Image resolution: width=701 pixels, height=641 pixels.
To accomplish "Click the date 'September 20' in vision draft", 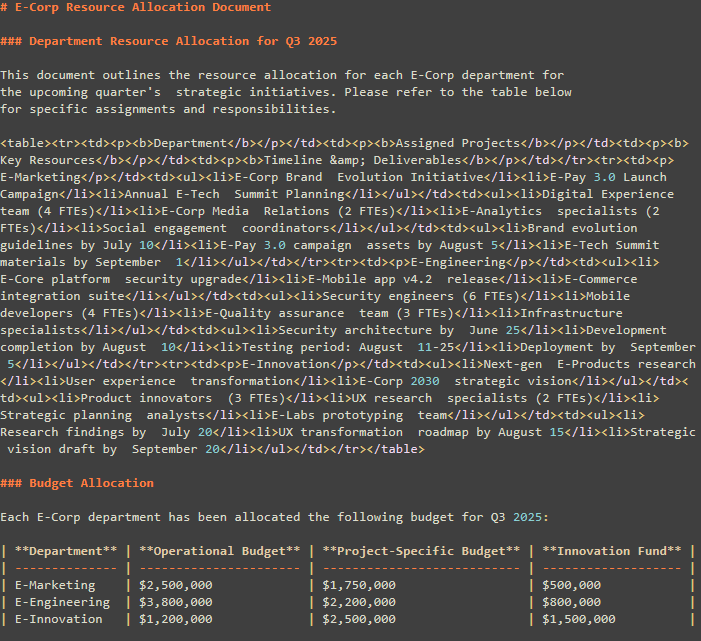I will (x=176, y=449).
